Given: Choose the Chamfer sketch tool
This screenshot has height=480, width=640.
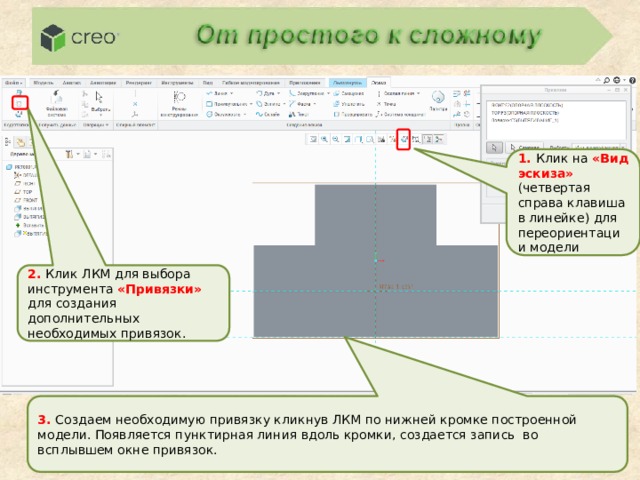Looking at the screenshot, I should (x=300, y=104).
